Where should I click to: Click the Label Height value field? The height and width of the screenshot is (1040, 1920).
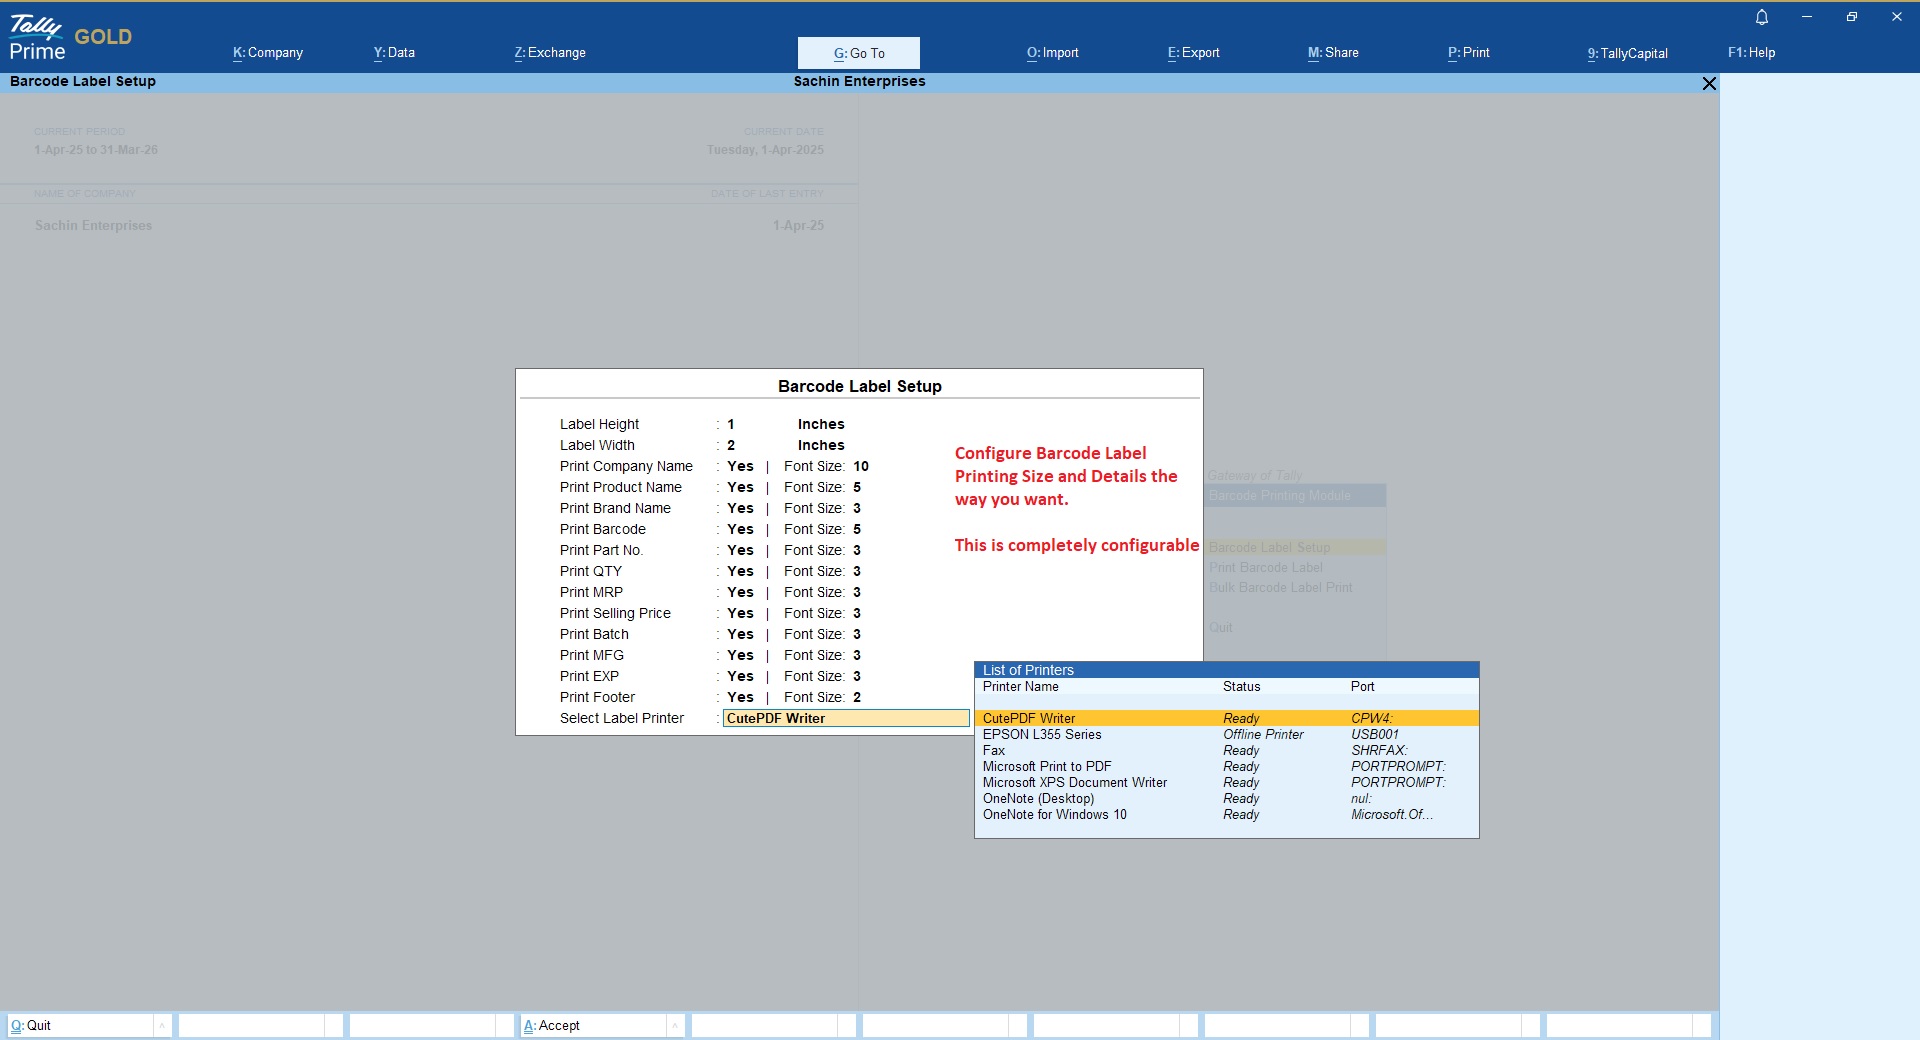point(731,424)
